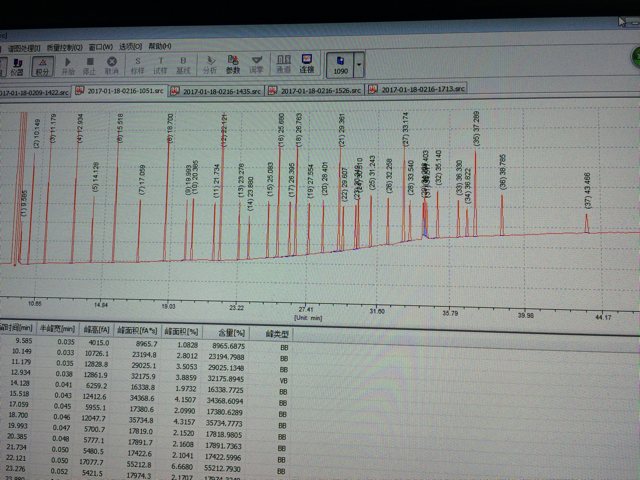The width and height of the screenshot is (640, 480).
Task: Click the 停止 (stop) icon
Action: (89, 66)
